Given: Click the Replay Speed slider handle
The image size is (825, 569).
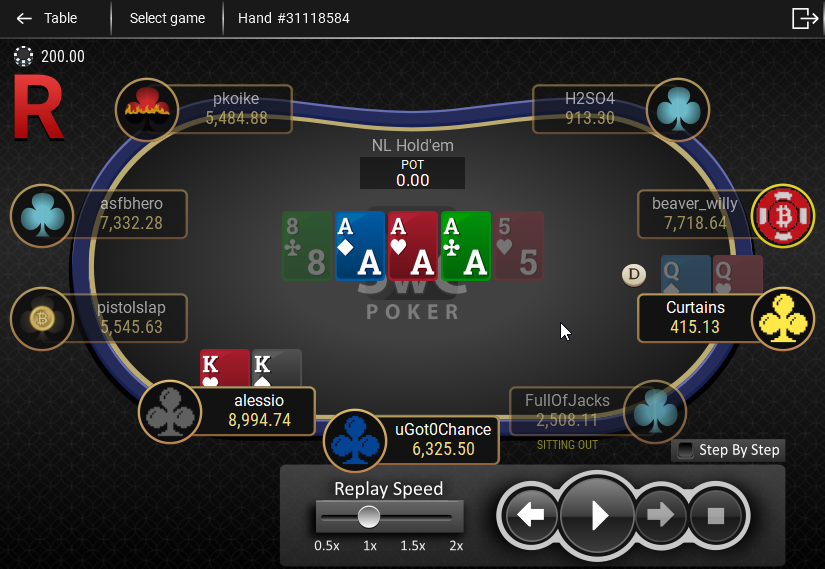Looking at the screenshot, I should (369, 516).
